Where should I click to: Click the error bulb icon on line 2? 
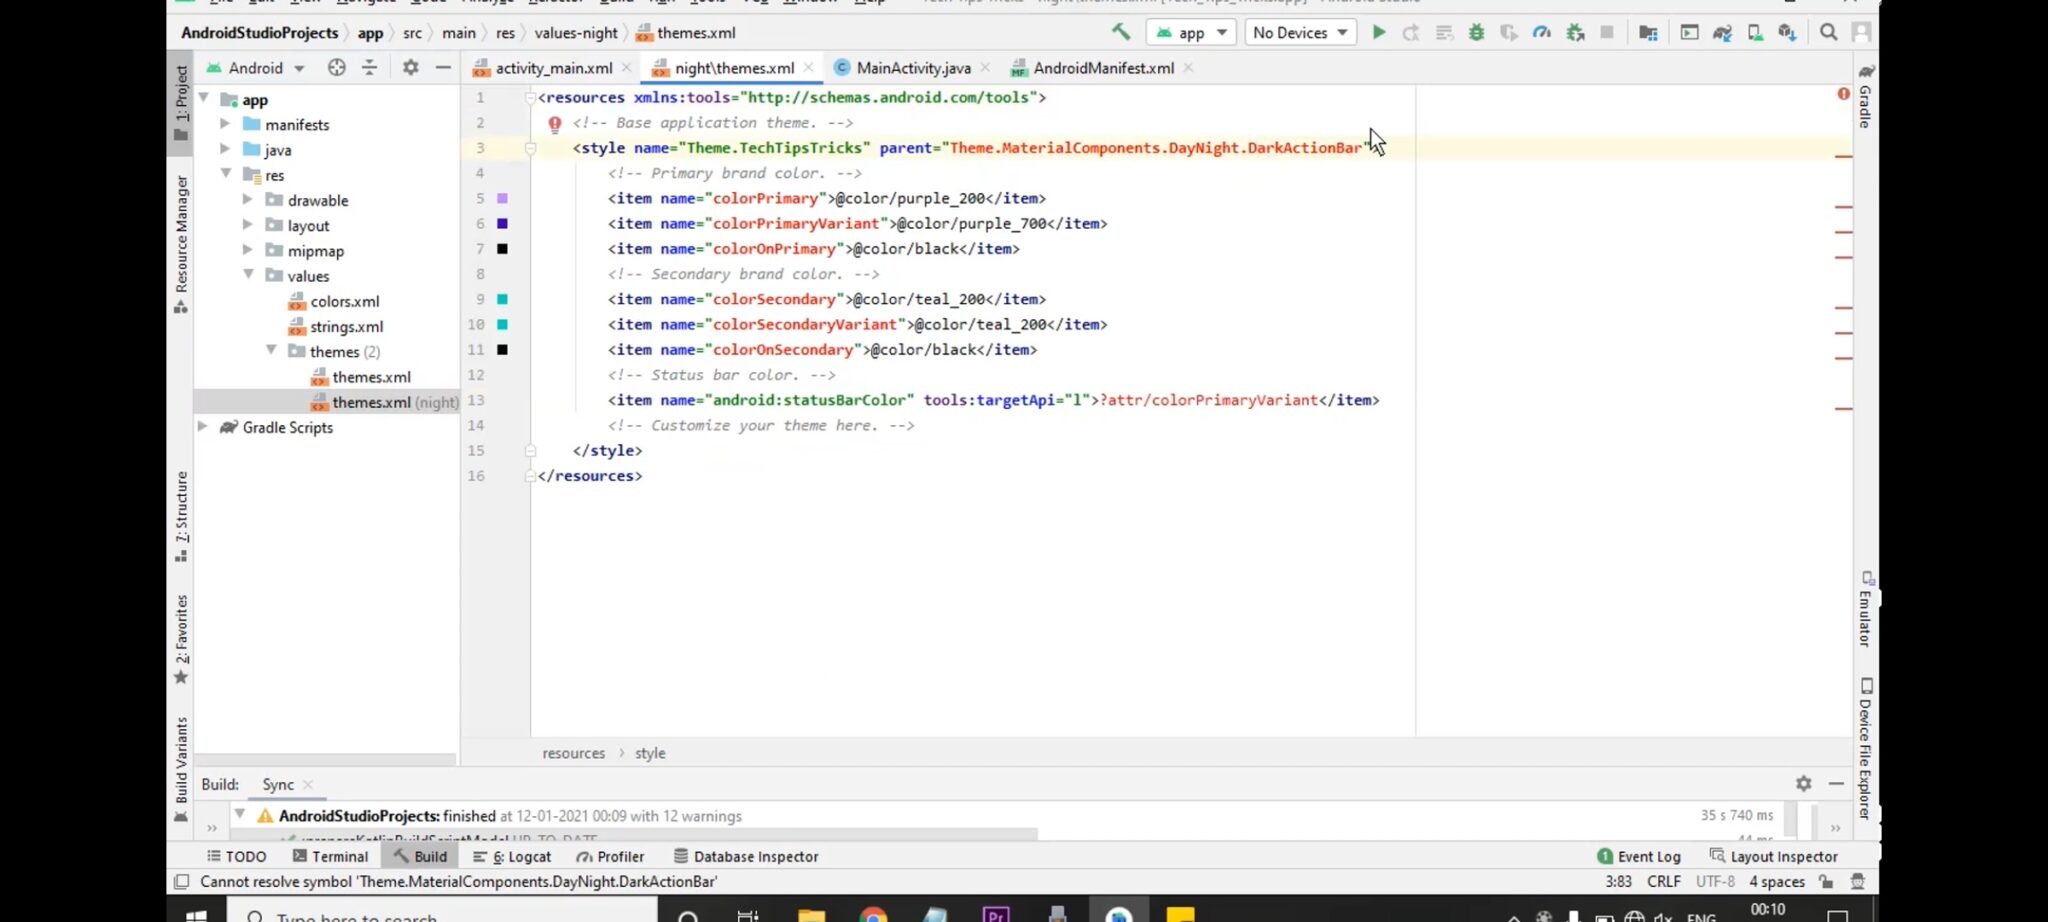[x=555, y=123]
